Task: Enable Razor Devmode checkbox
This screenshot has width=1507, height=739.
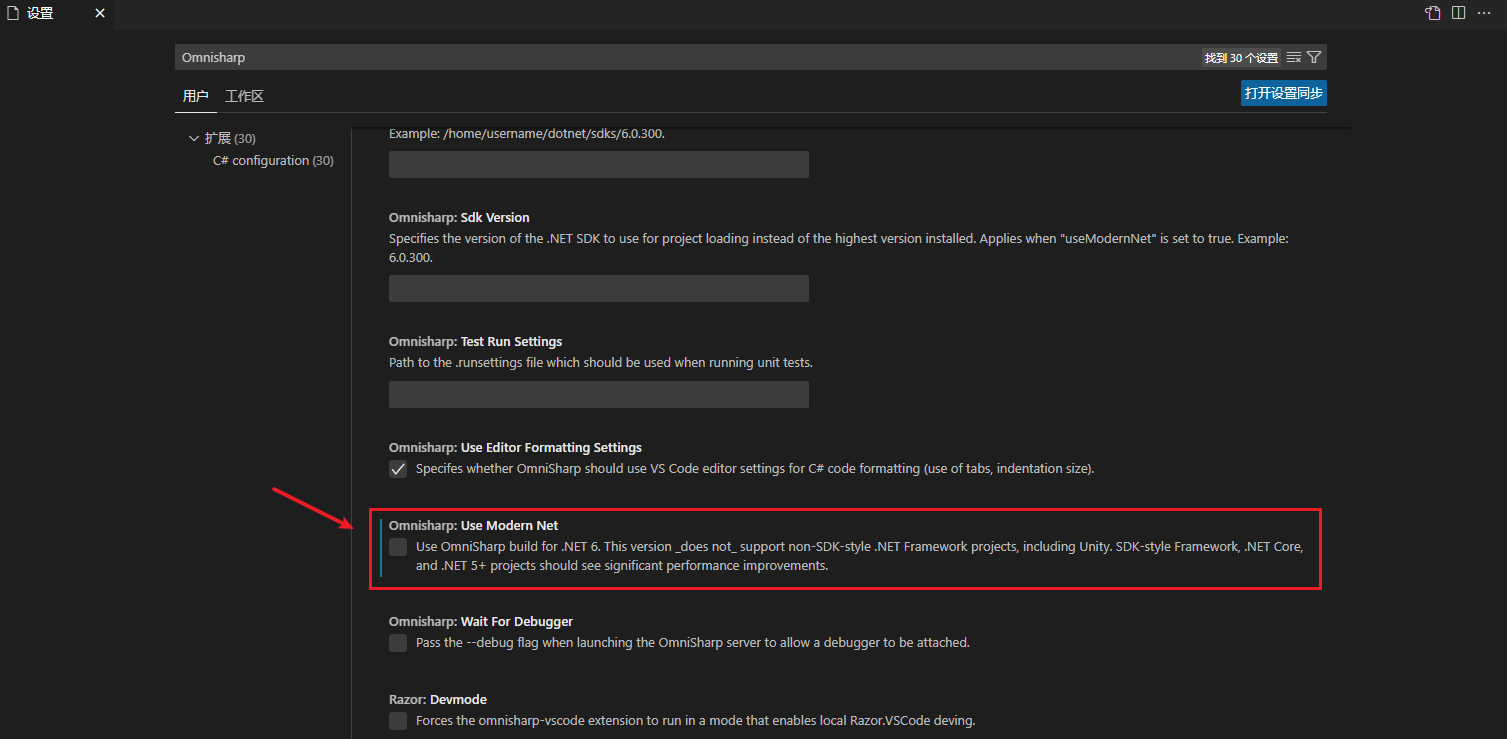Action: pos(398,721)
